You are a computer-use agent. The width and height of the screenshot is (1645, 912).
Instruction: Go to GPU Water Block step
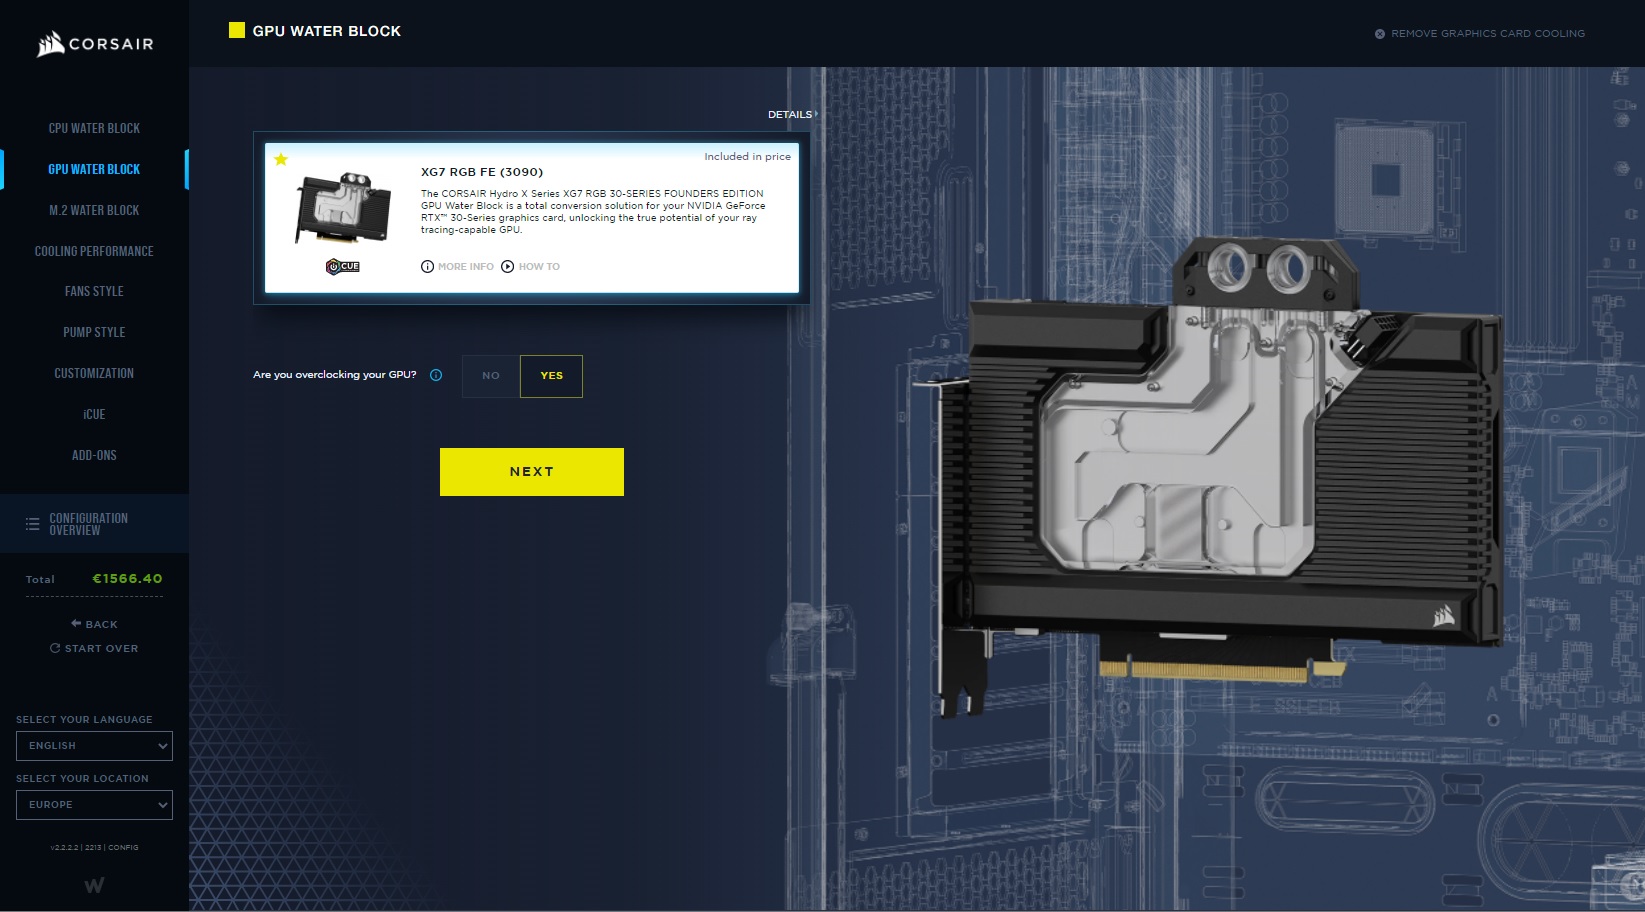coord(94,169)
